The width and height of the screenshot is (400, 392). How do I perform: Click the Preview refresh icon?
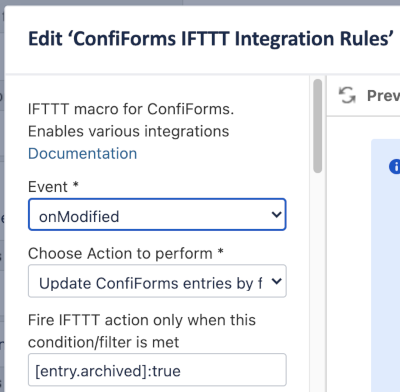(x=347, y=95)
